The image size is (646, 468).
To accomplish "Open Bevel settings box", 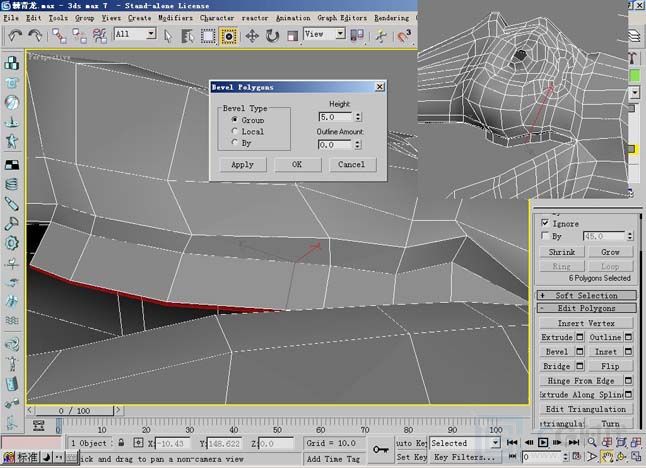I will 580,351.
